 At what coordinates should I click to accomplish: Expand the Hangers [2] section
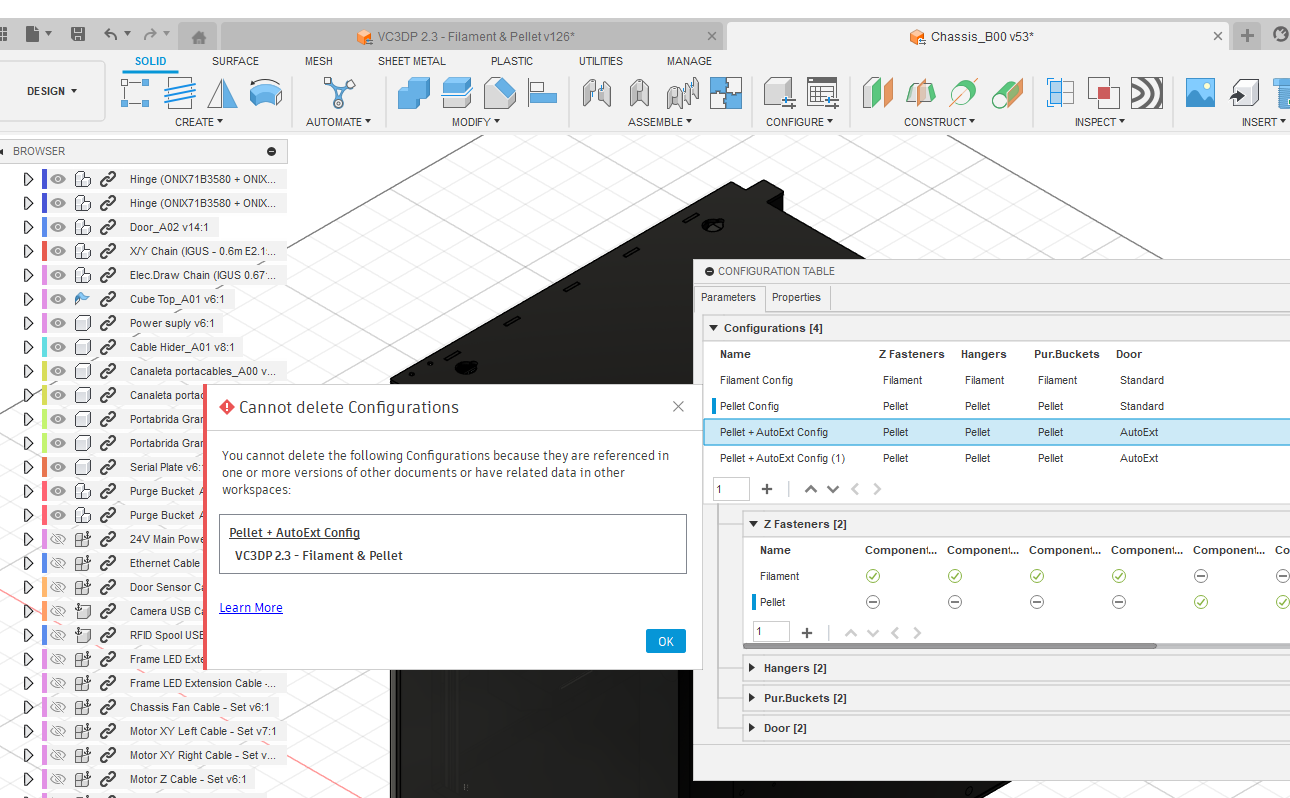coord(753,668)
